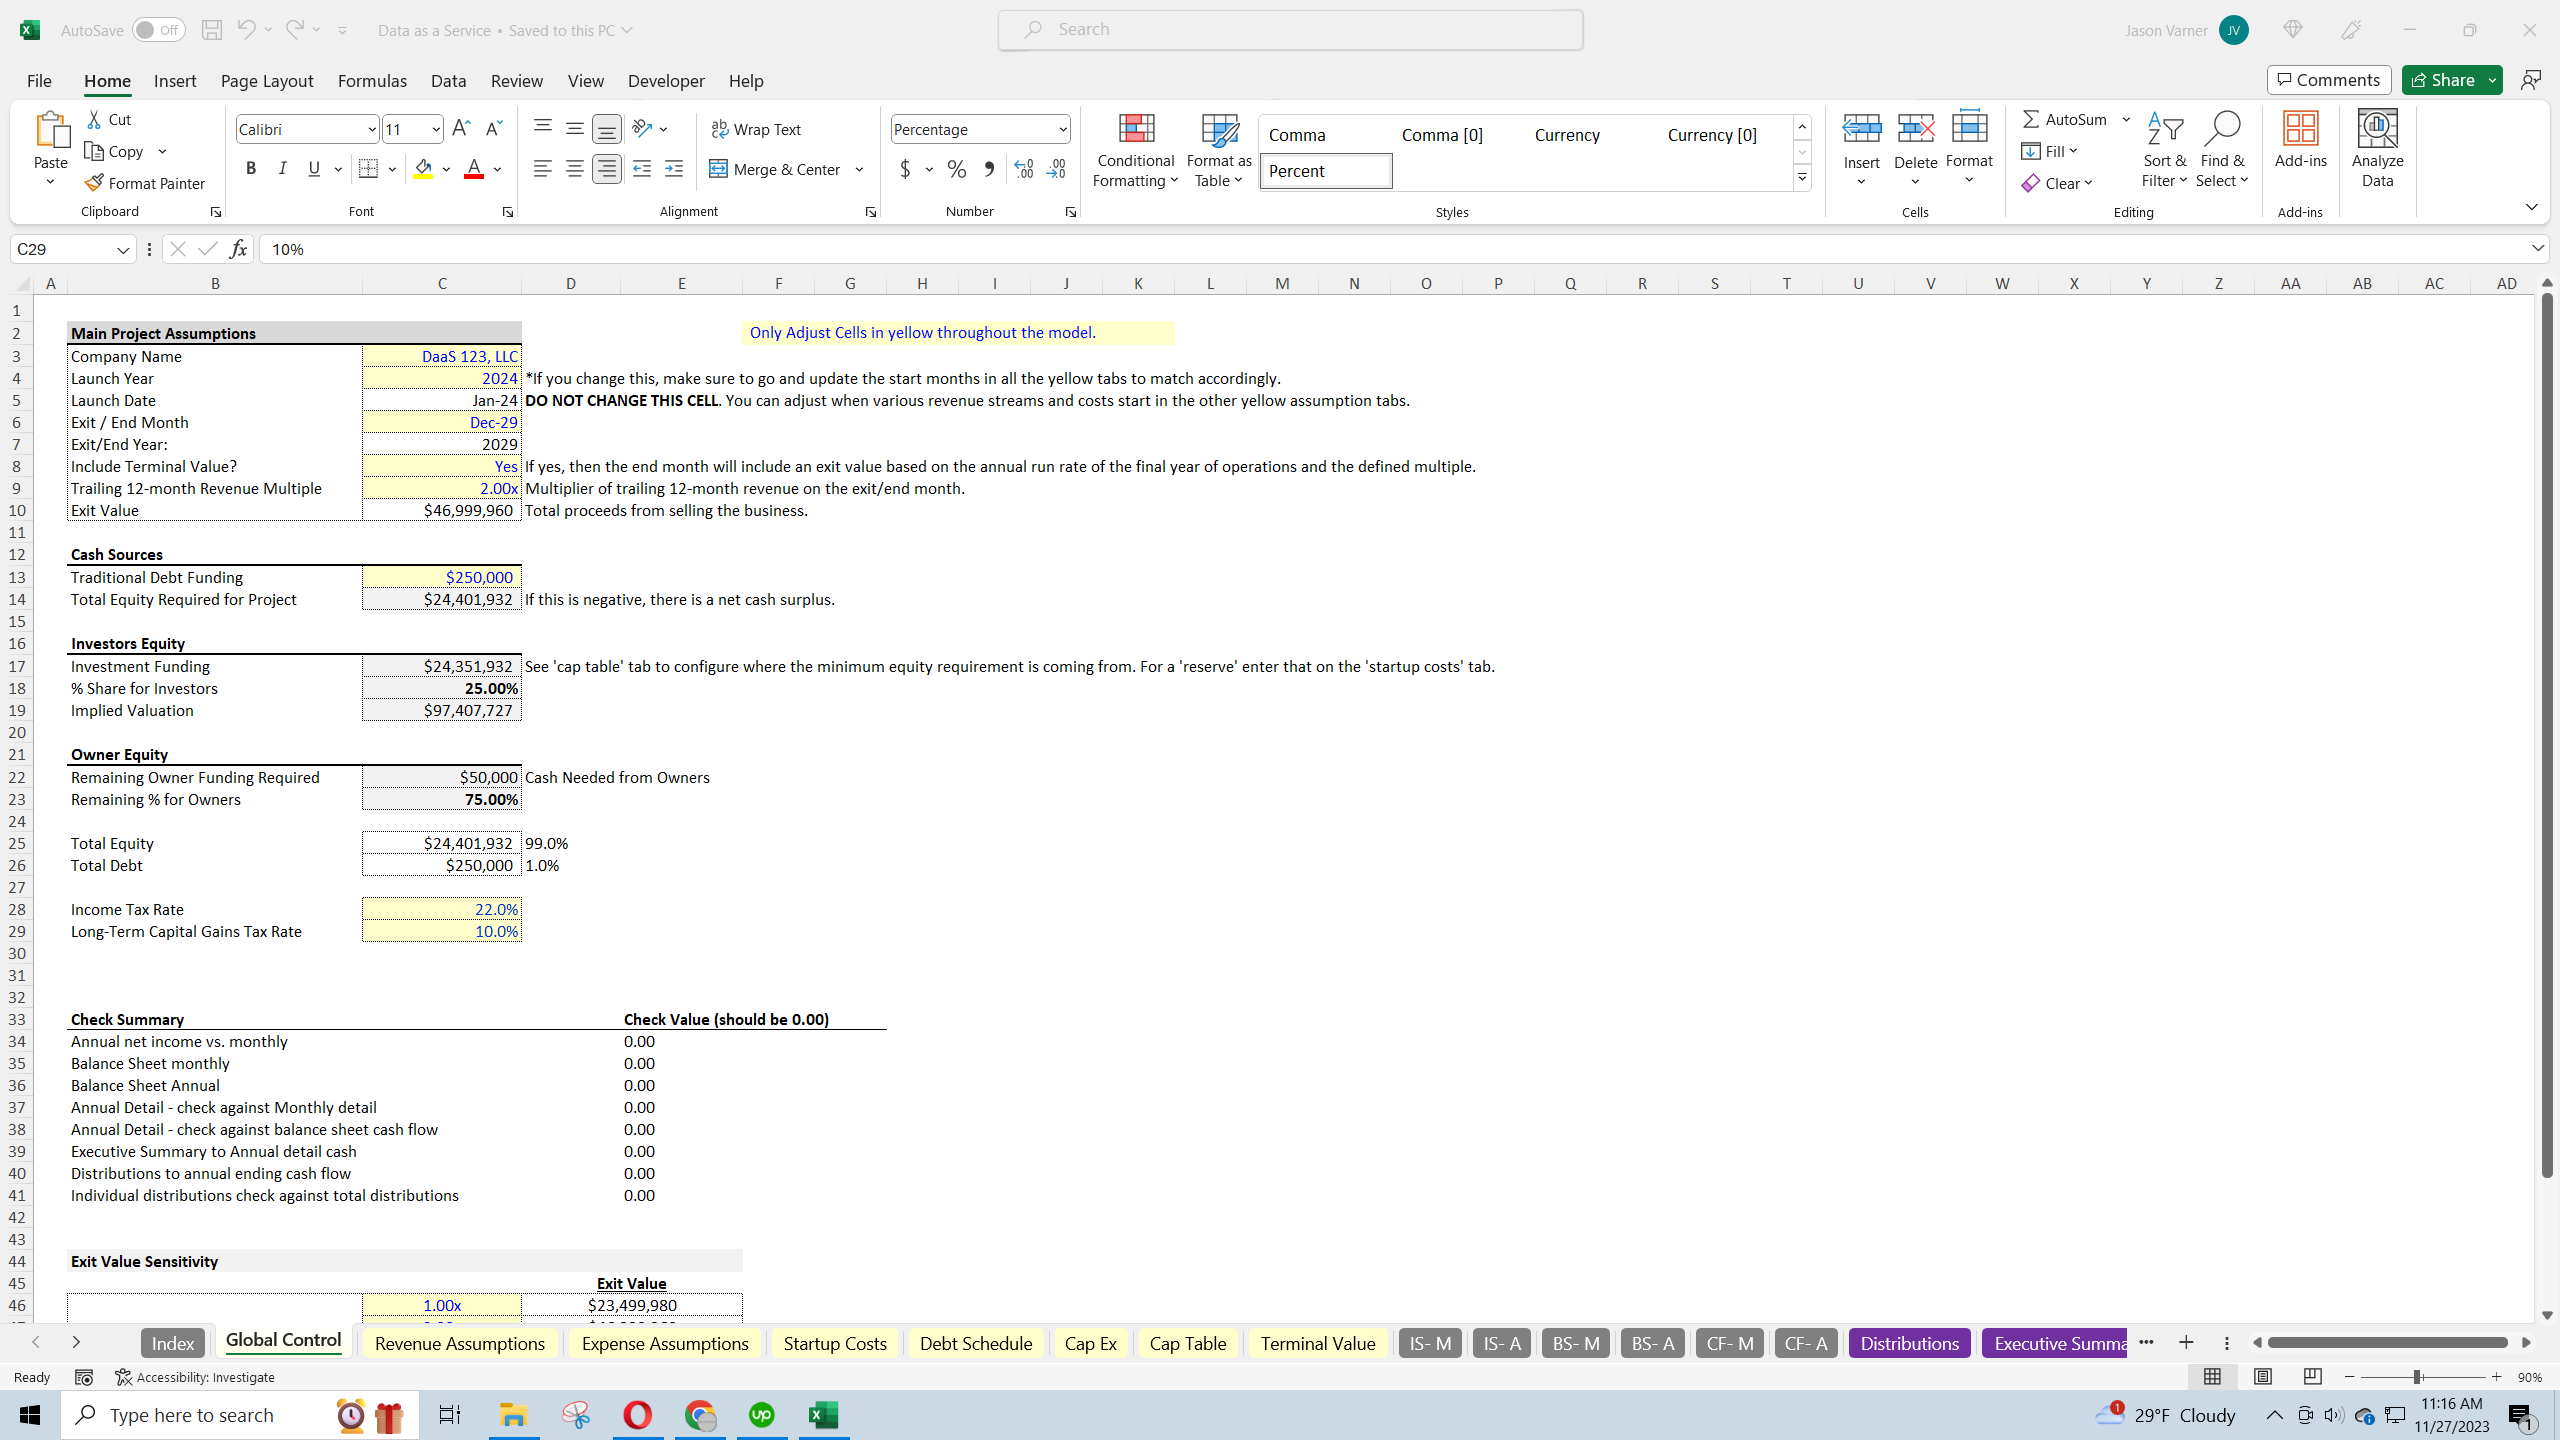Open the font name dropdown
The height and width of the screenshot is (1440, 2560).
[x=371, y=128]
